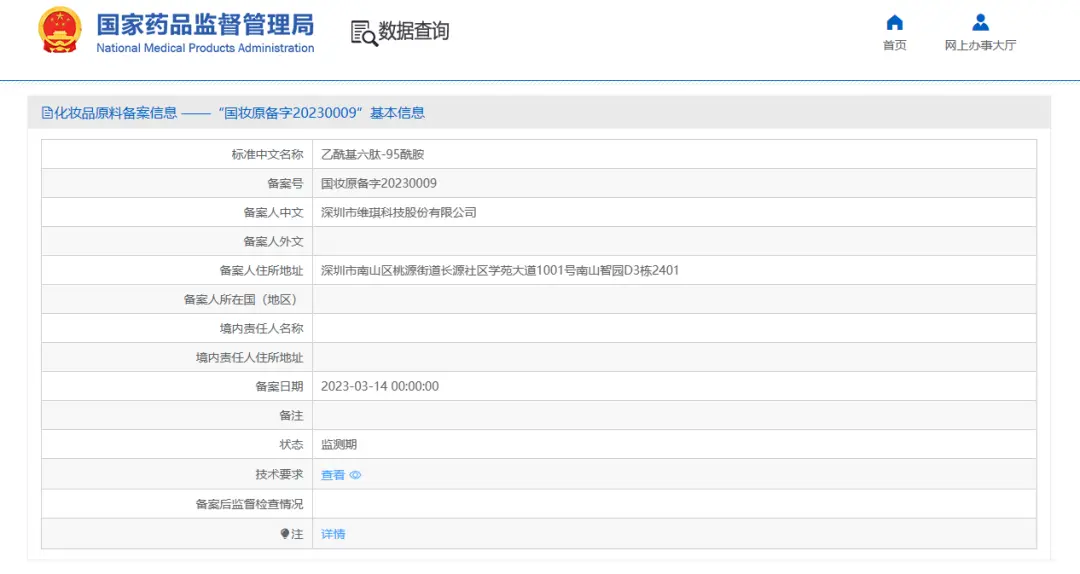Click the National Medical Products Administration text
This screenshot has width=1080, height=574.
click(205, 48)
